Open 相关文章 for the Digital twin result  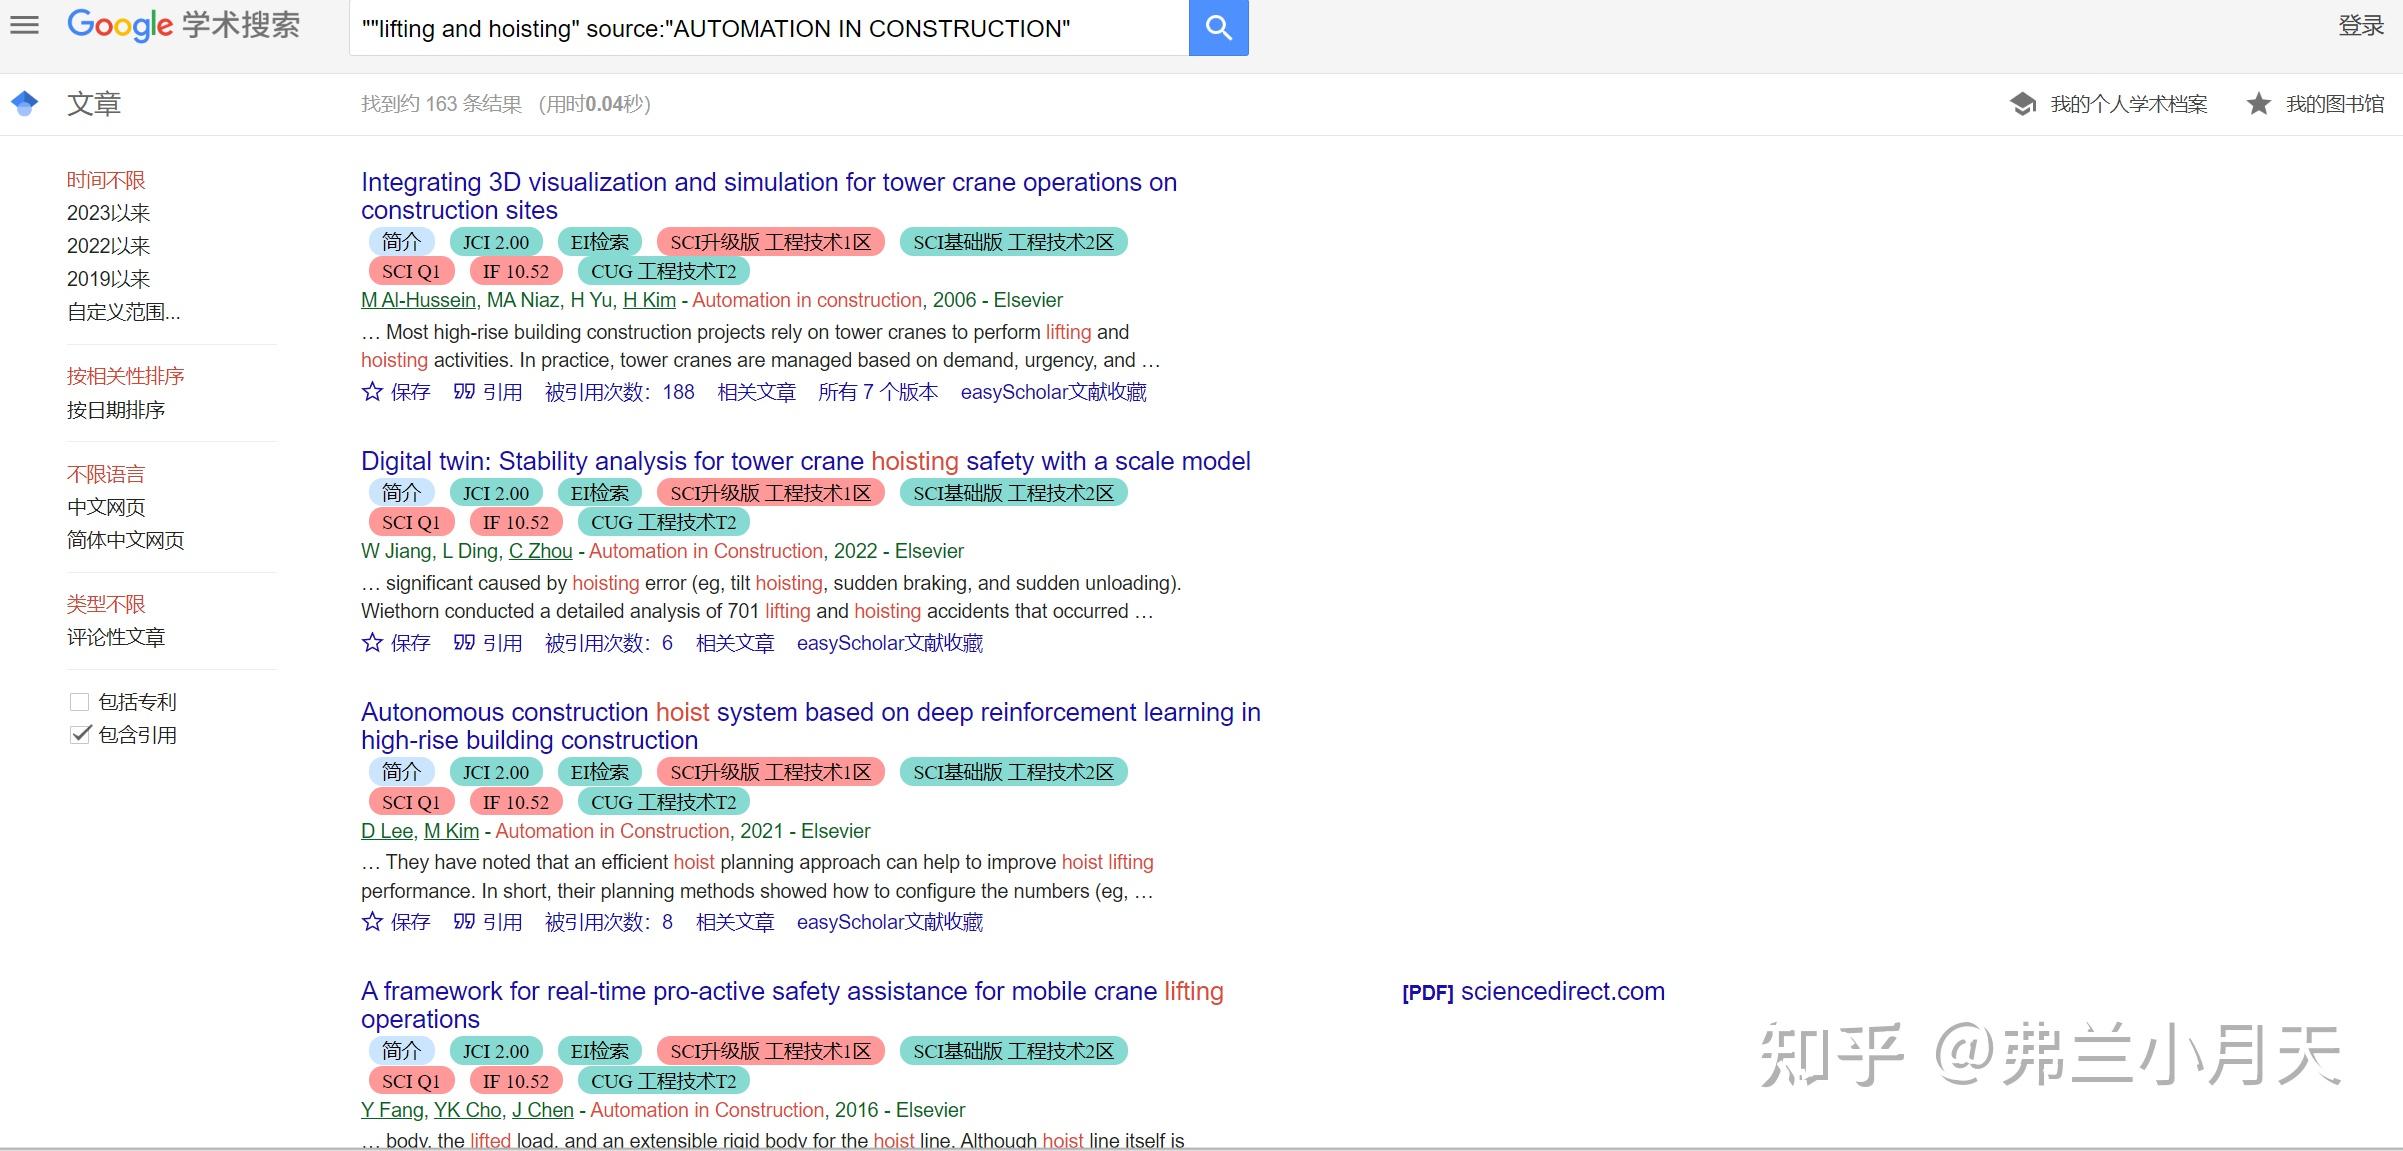pyautogui.click(x=735, y=643)
